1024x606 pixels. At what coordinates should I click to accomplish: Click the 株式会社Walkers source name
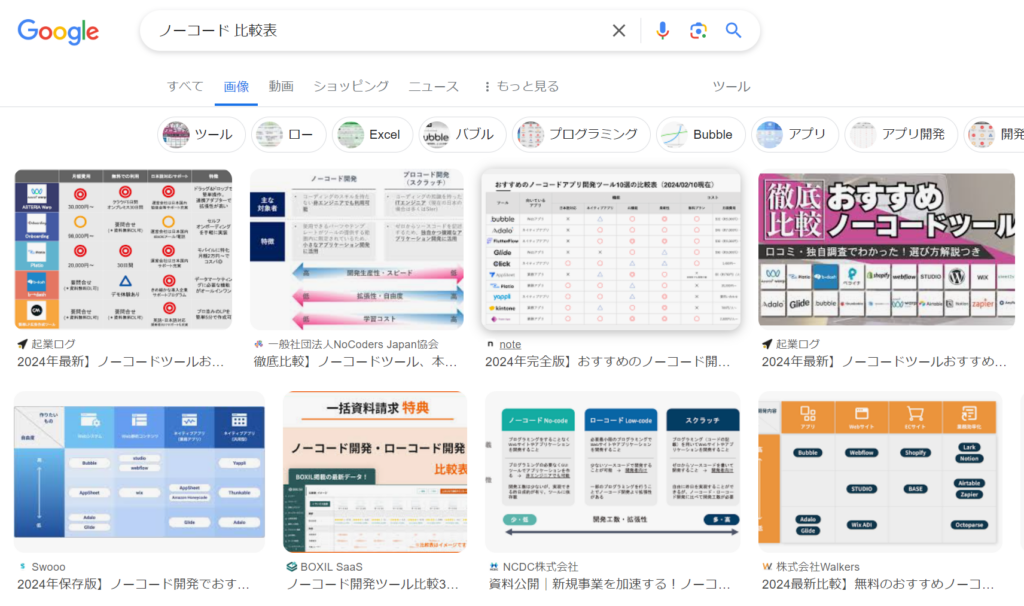pos(818,567)
